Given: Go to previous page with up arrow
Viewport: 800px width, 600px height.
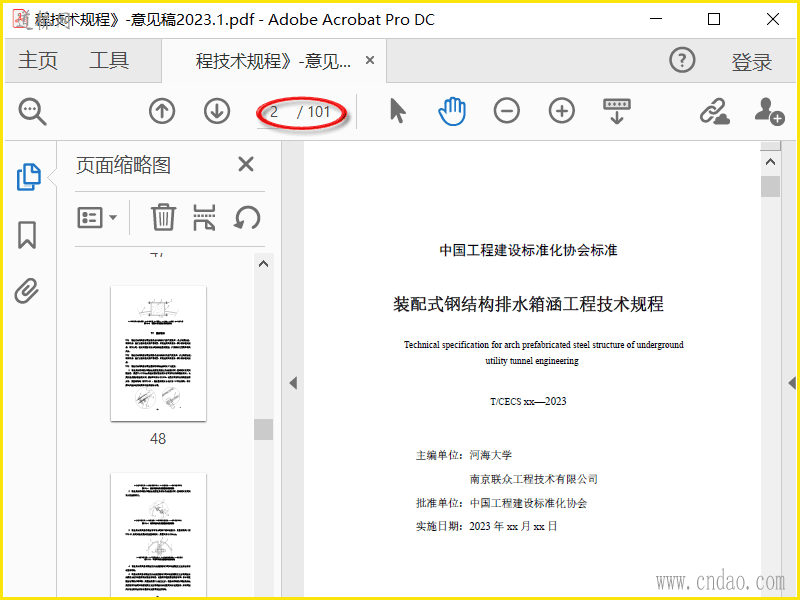Looking at the screenshot, I should pyautogui.click(x=162, y=111).
